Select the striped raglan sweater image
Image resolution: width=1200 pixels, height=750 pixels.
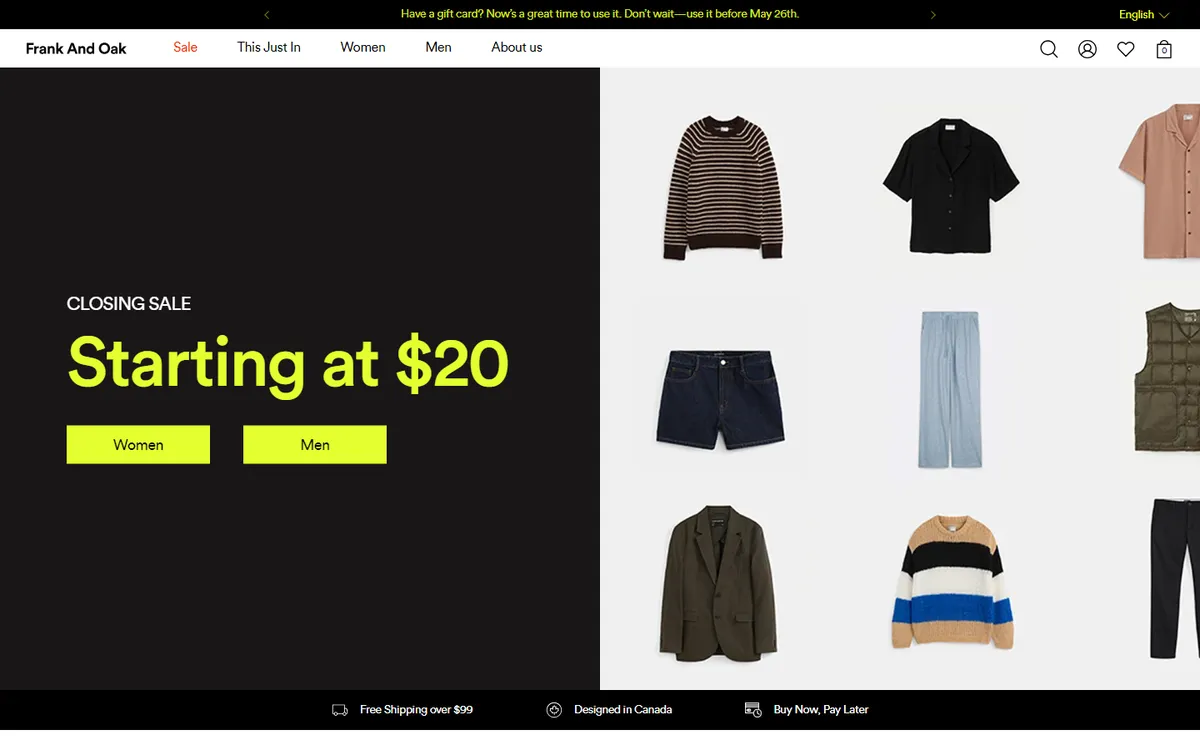(x=721, y=188)
